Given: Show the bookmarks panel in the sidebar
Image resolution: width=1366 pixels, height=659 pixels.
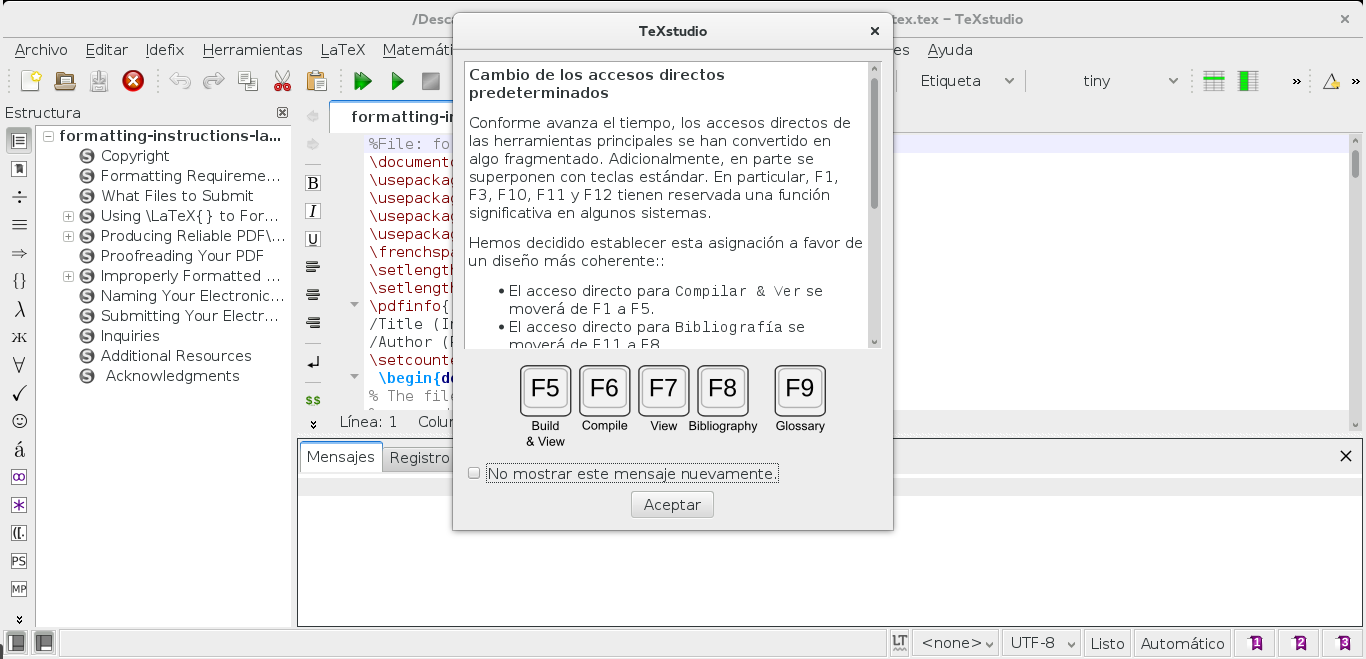Looking at the screenshot, I should (19, 169).
